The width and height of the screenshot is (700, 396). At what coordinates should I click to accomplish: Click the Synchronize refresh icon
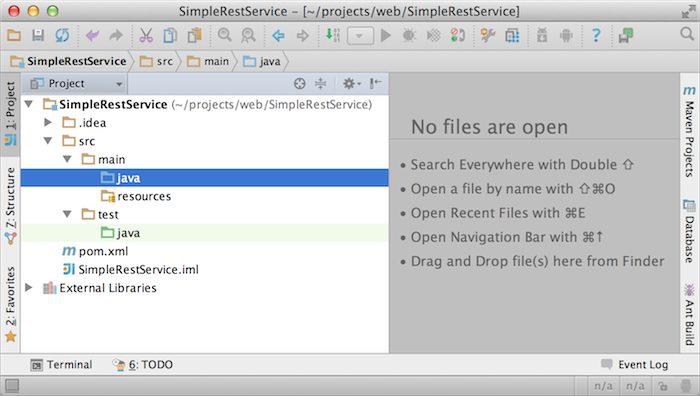[62, 35]
